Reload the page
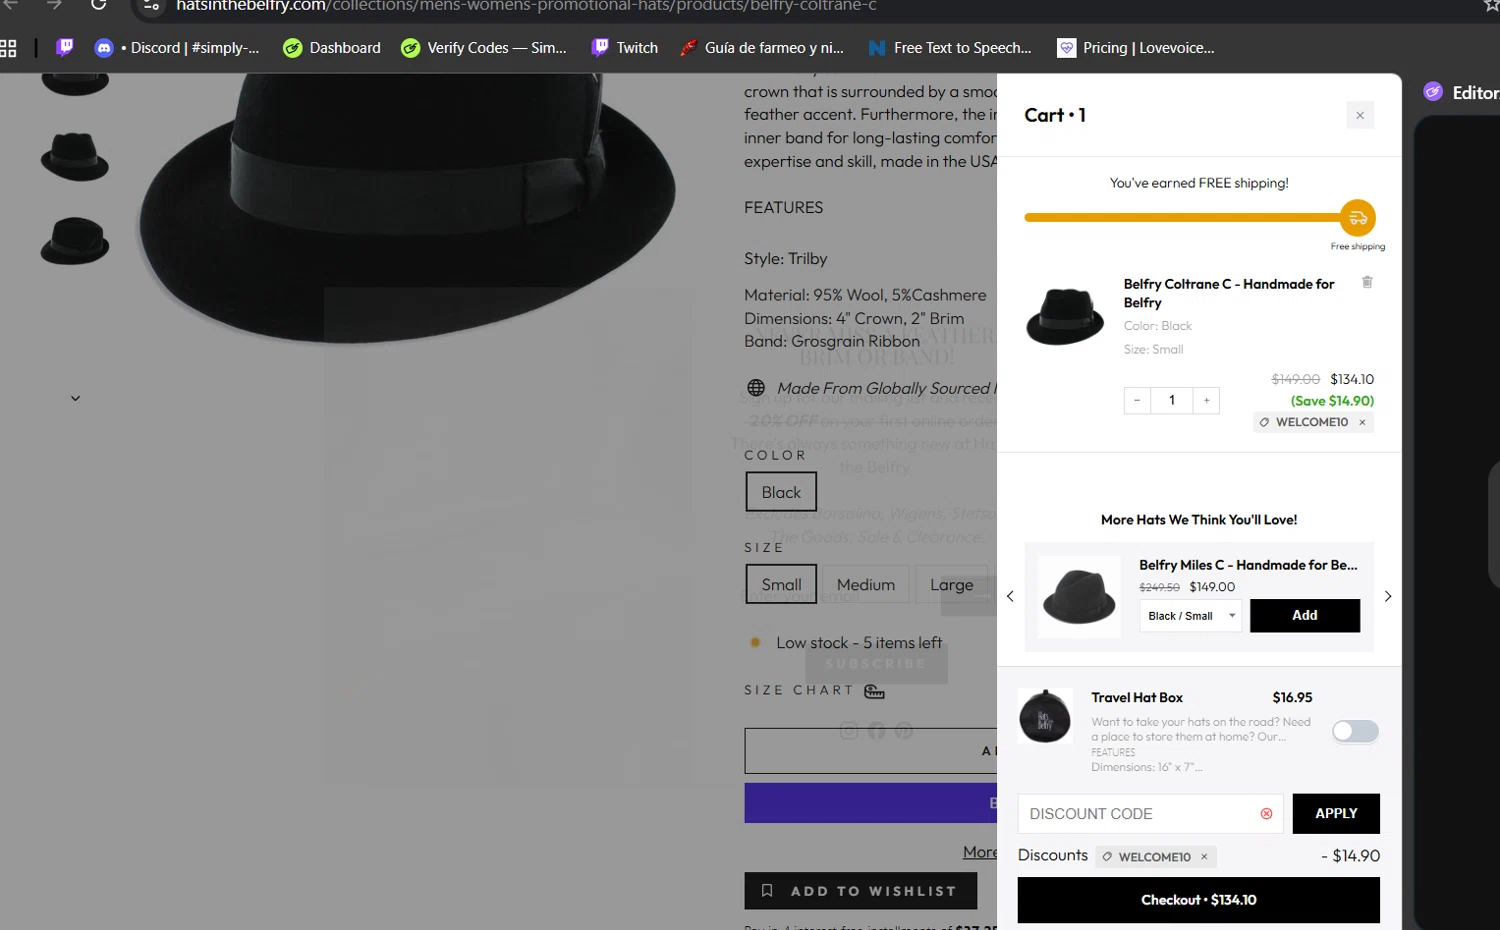The width and height of the screenshot is (1500, 930). pyautogui.click(x=98, y=5)
